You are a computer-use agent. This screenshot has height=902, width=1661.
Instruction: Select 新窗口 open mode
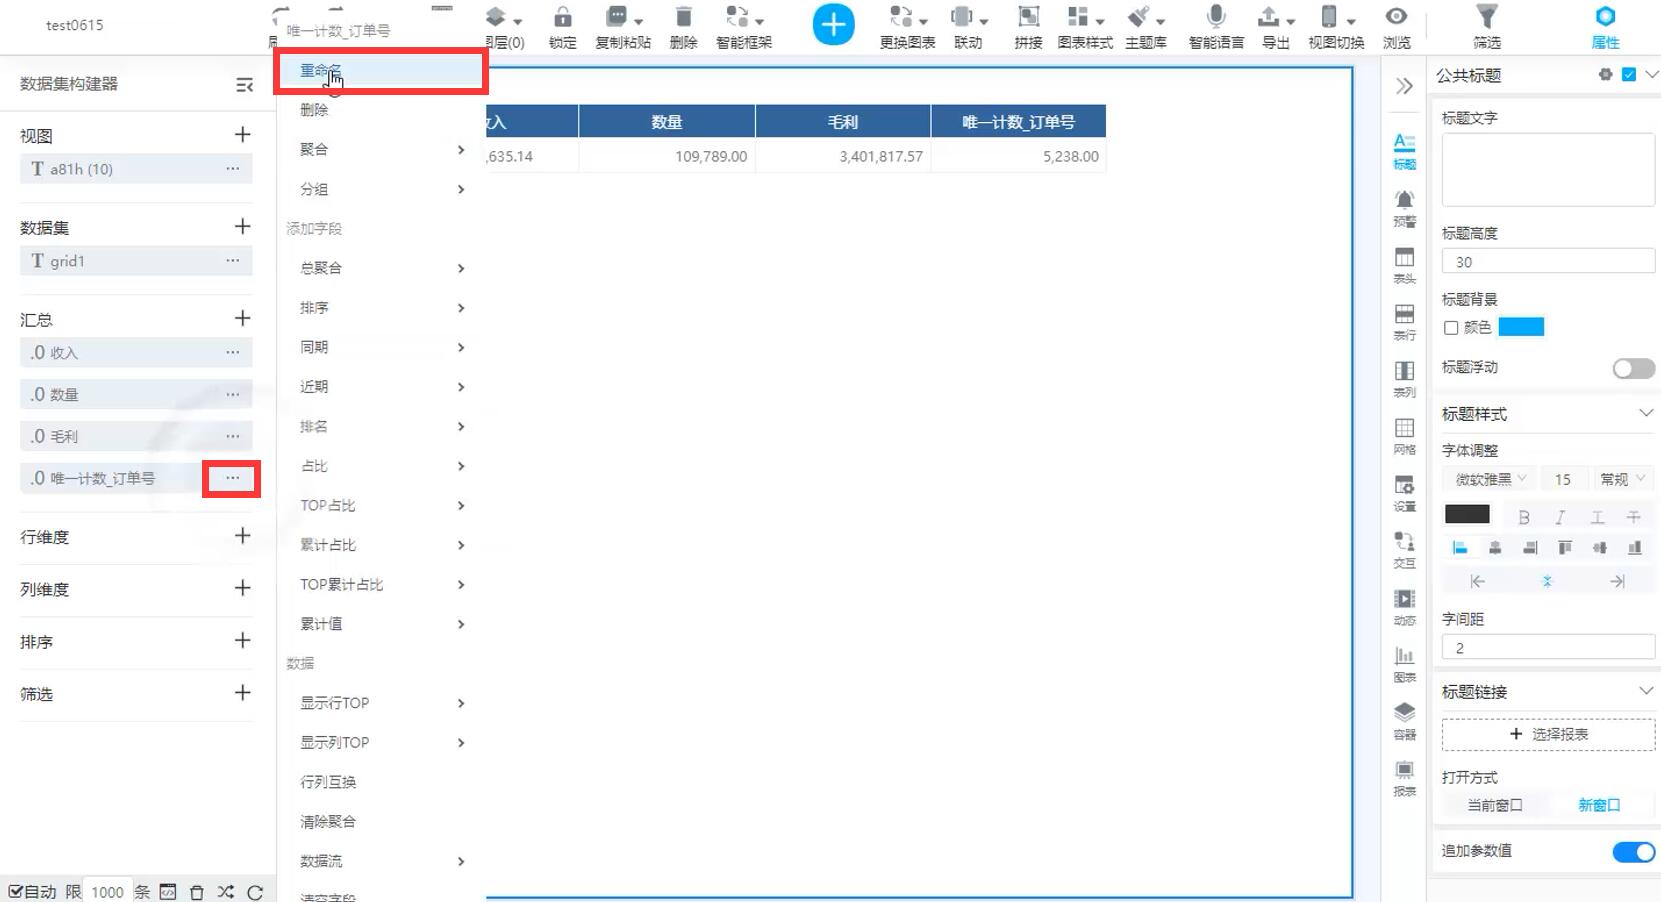[x=1599, y=805]
